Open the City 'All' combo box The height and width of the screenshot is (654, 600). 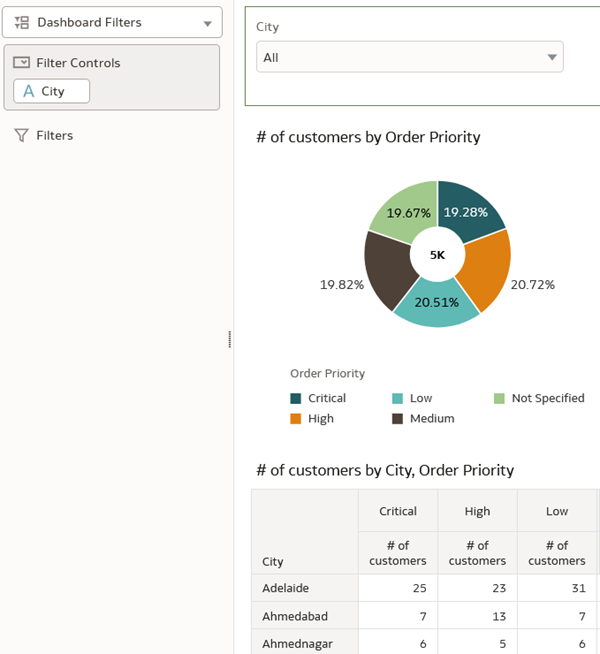point(410,57)
